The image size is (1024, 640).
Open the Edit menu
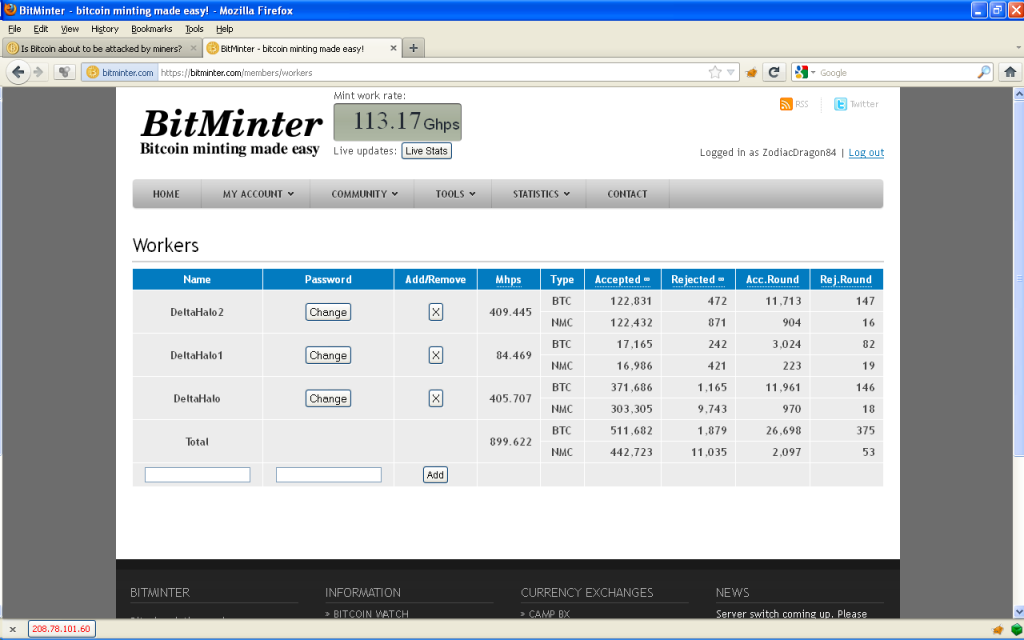click(40, 29)
